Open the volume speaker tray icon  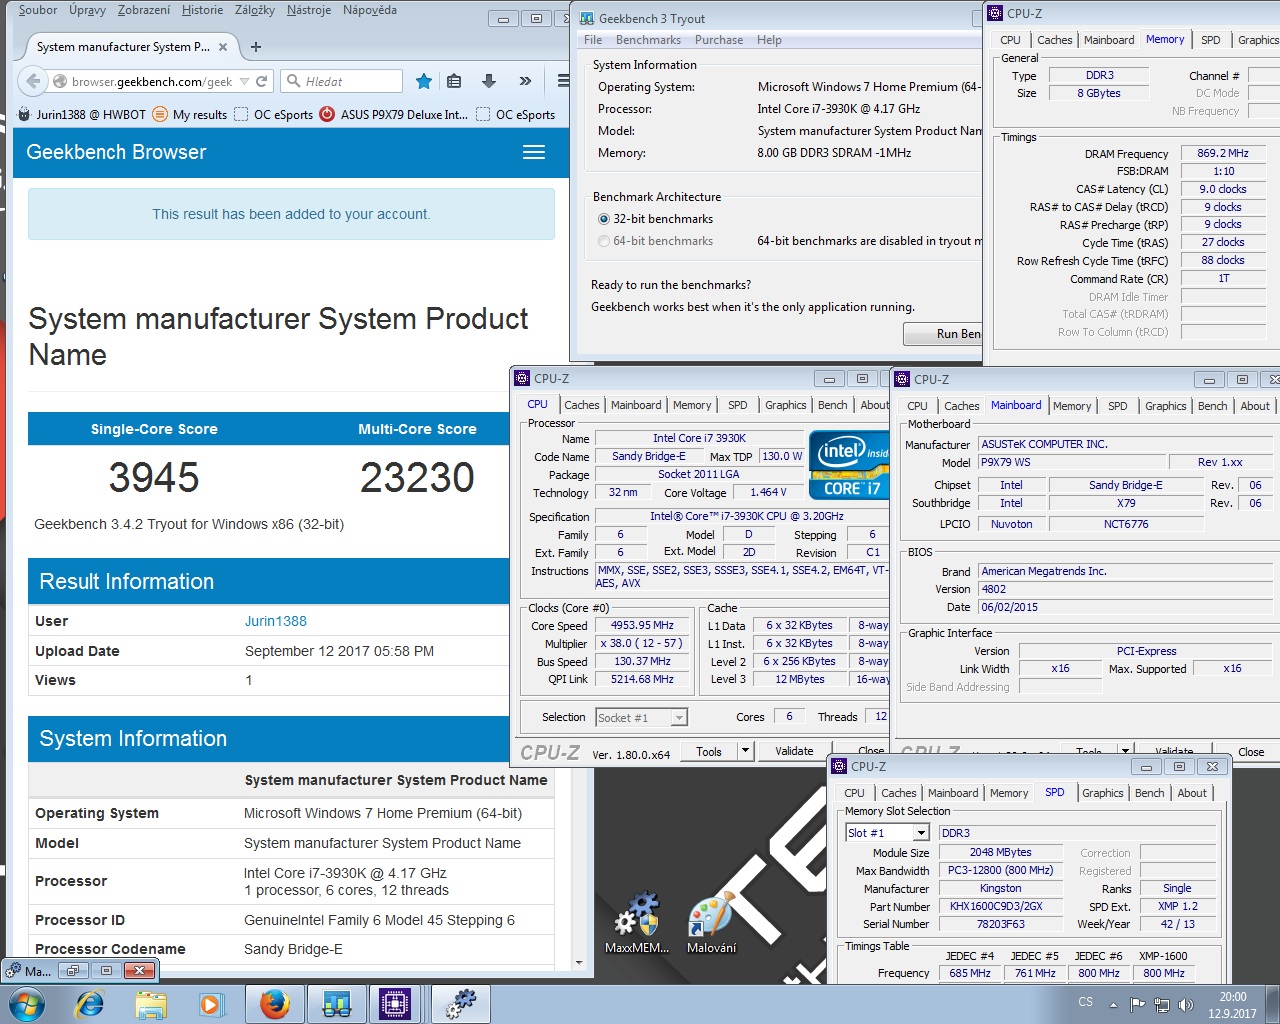1186,1004
